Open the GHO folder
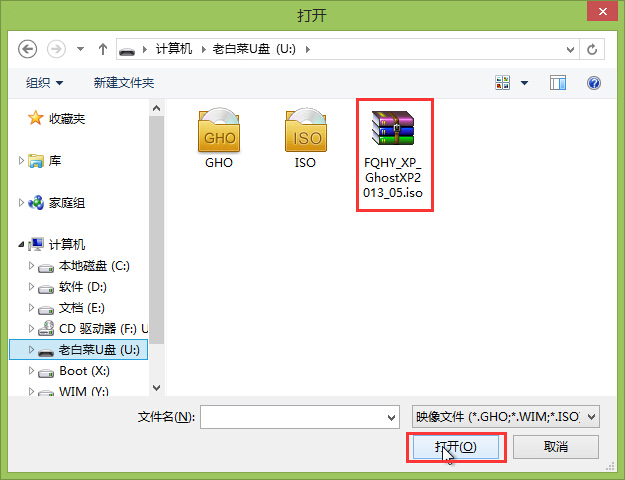Image resolution: width=625 pixels, height=480 pixels. 219,138
